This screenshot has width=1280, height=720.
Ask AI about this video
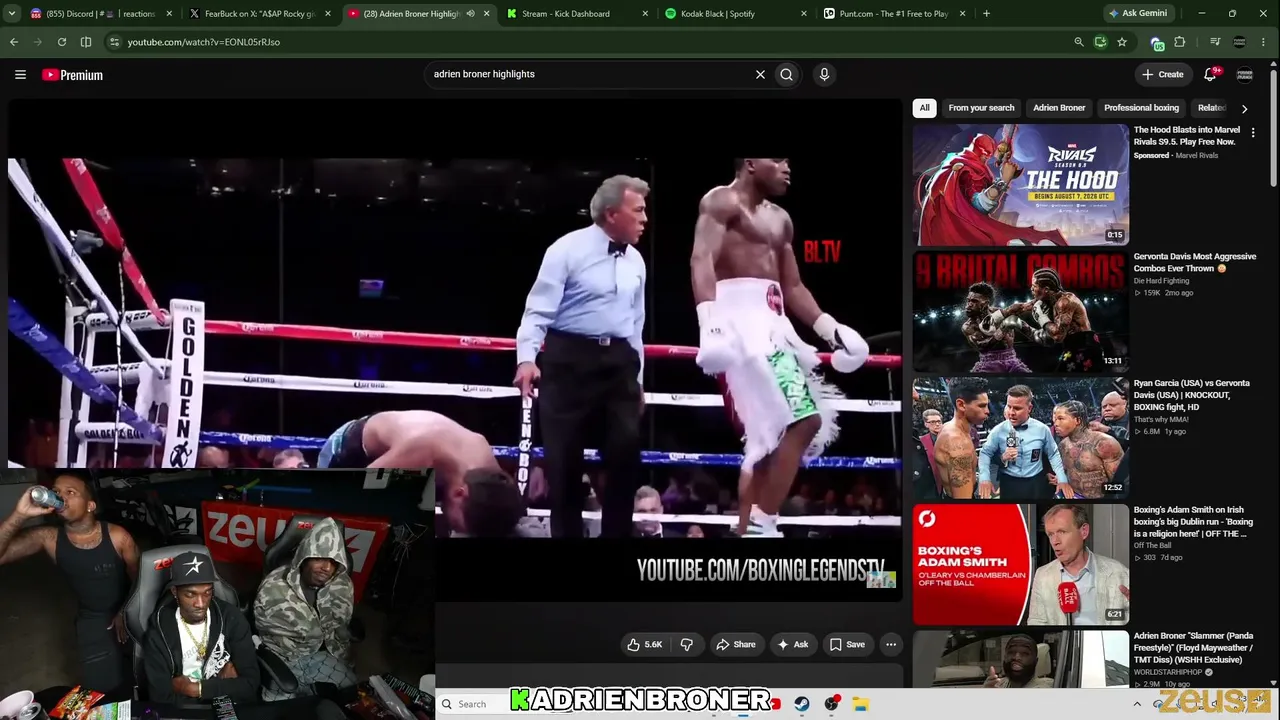pyautogui.click(x=792, y=645)
